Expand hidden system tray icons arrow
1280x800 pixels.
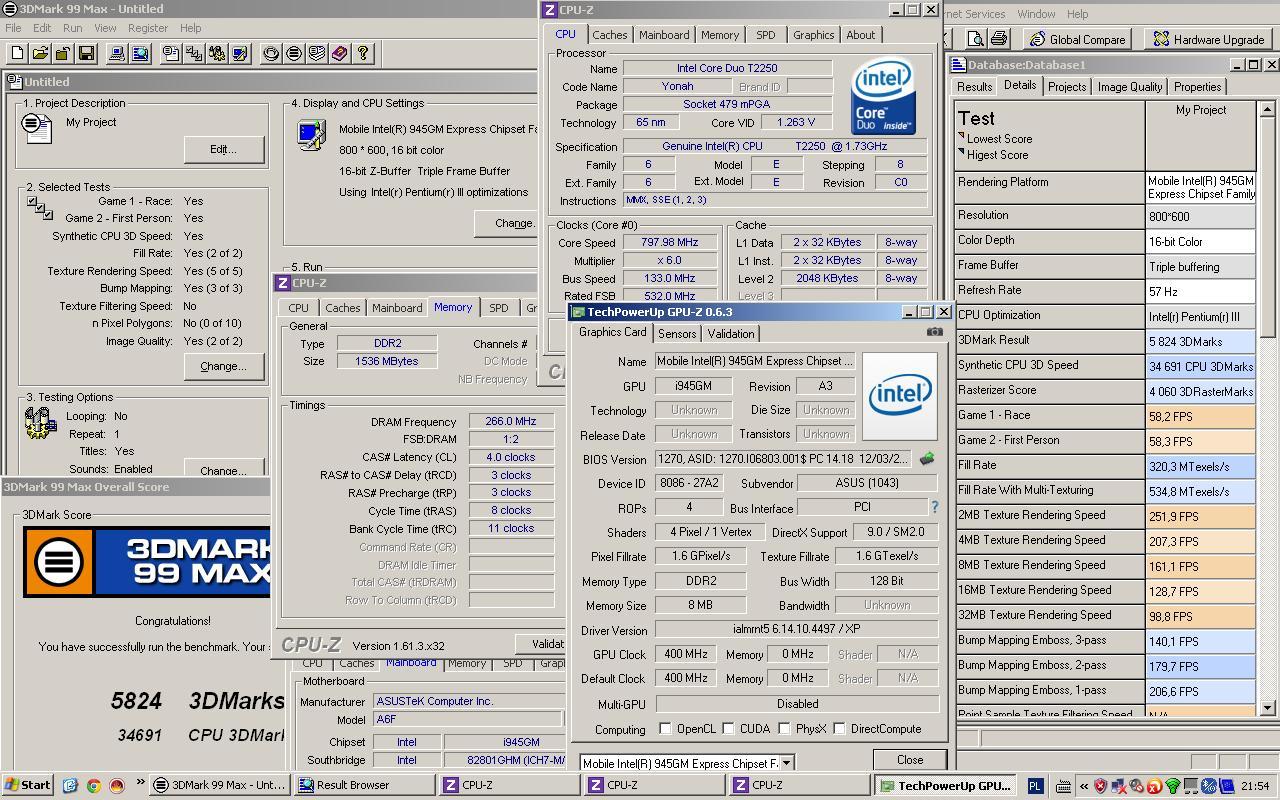(1084, 786)
